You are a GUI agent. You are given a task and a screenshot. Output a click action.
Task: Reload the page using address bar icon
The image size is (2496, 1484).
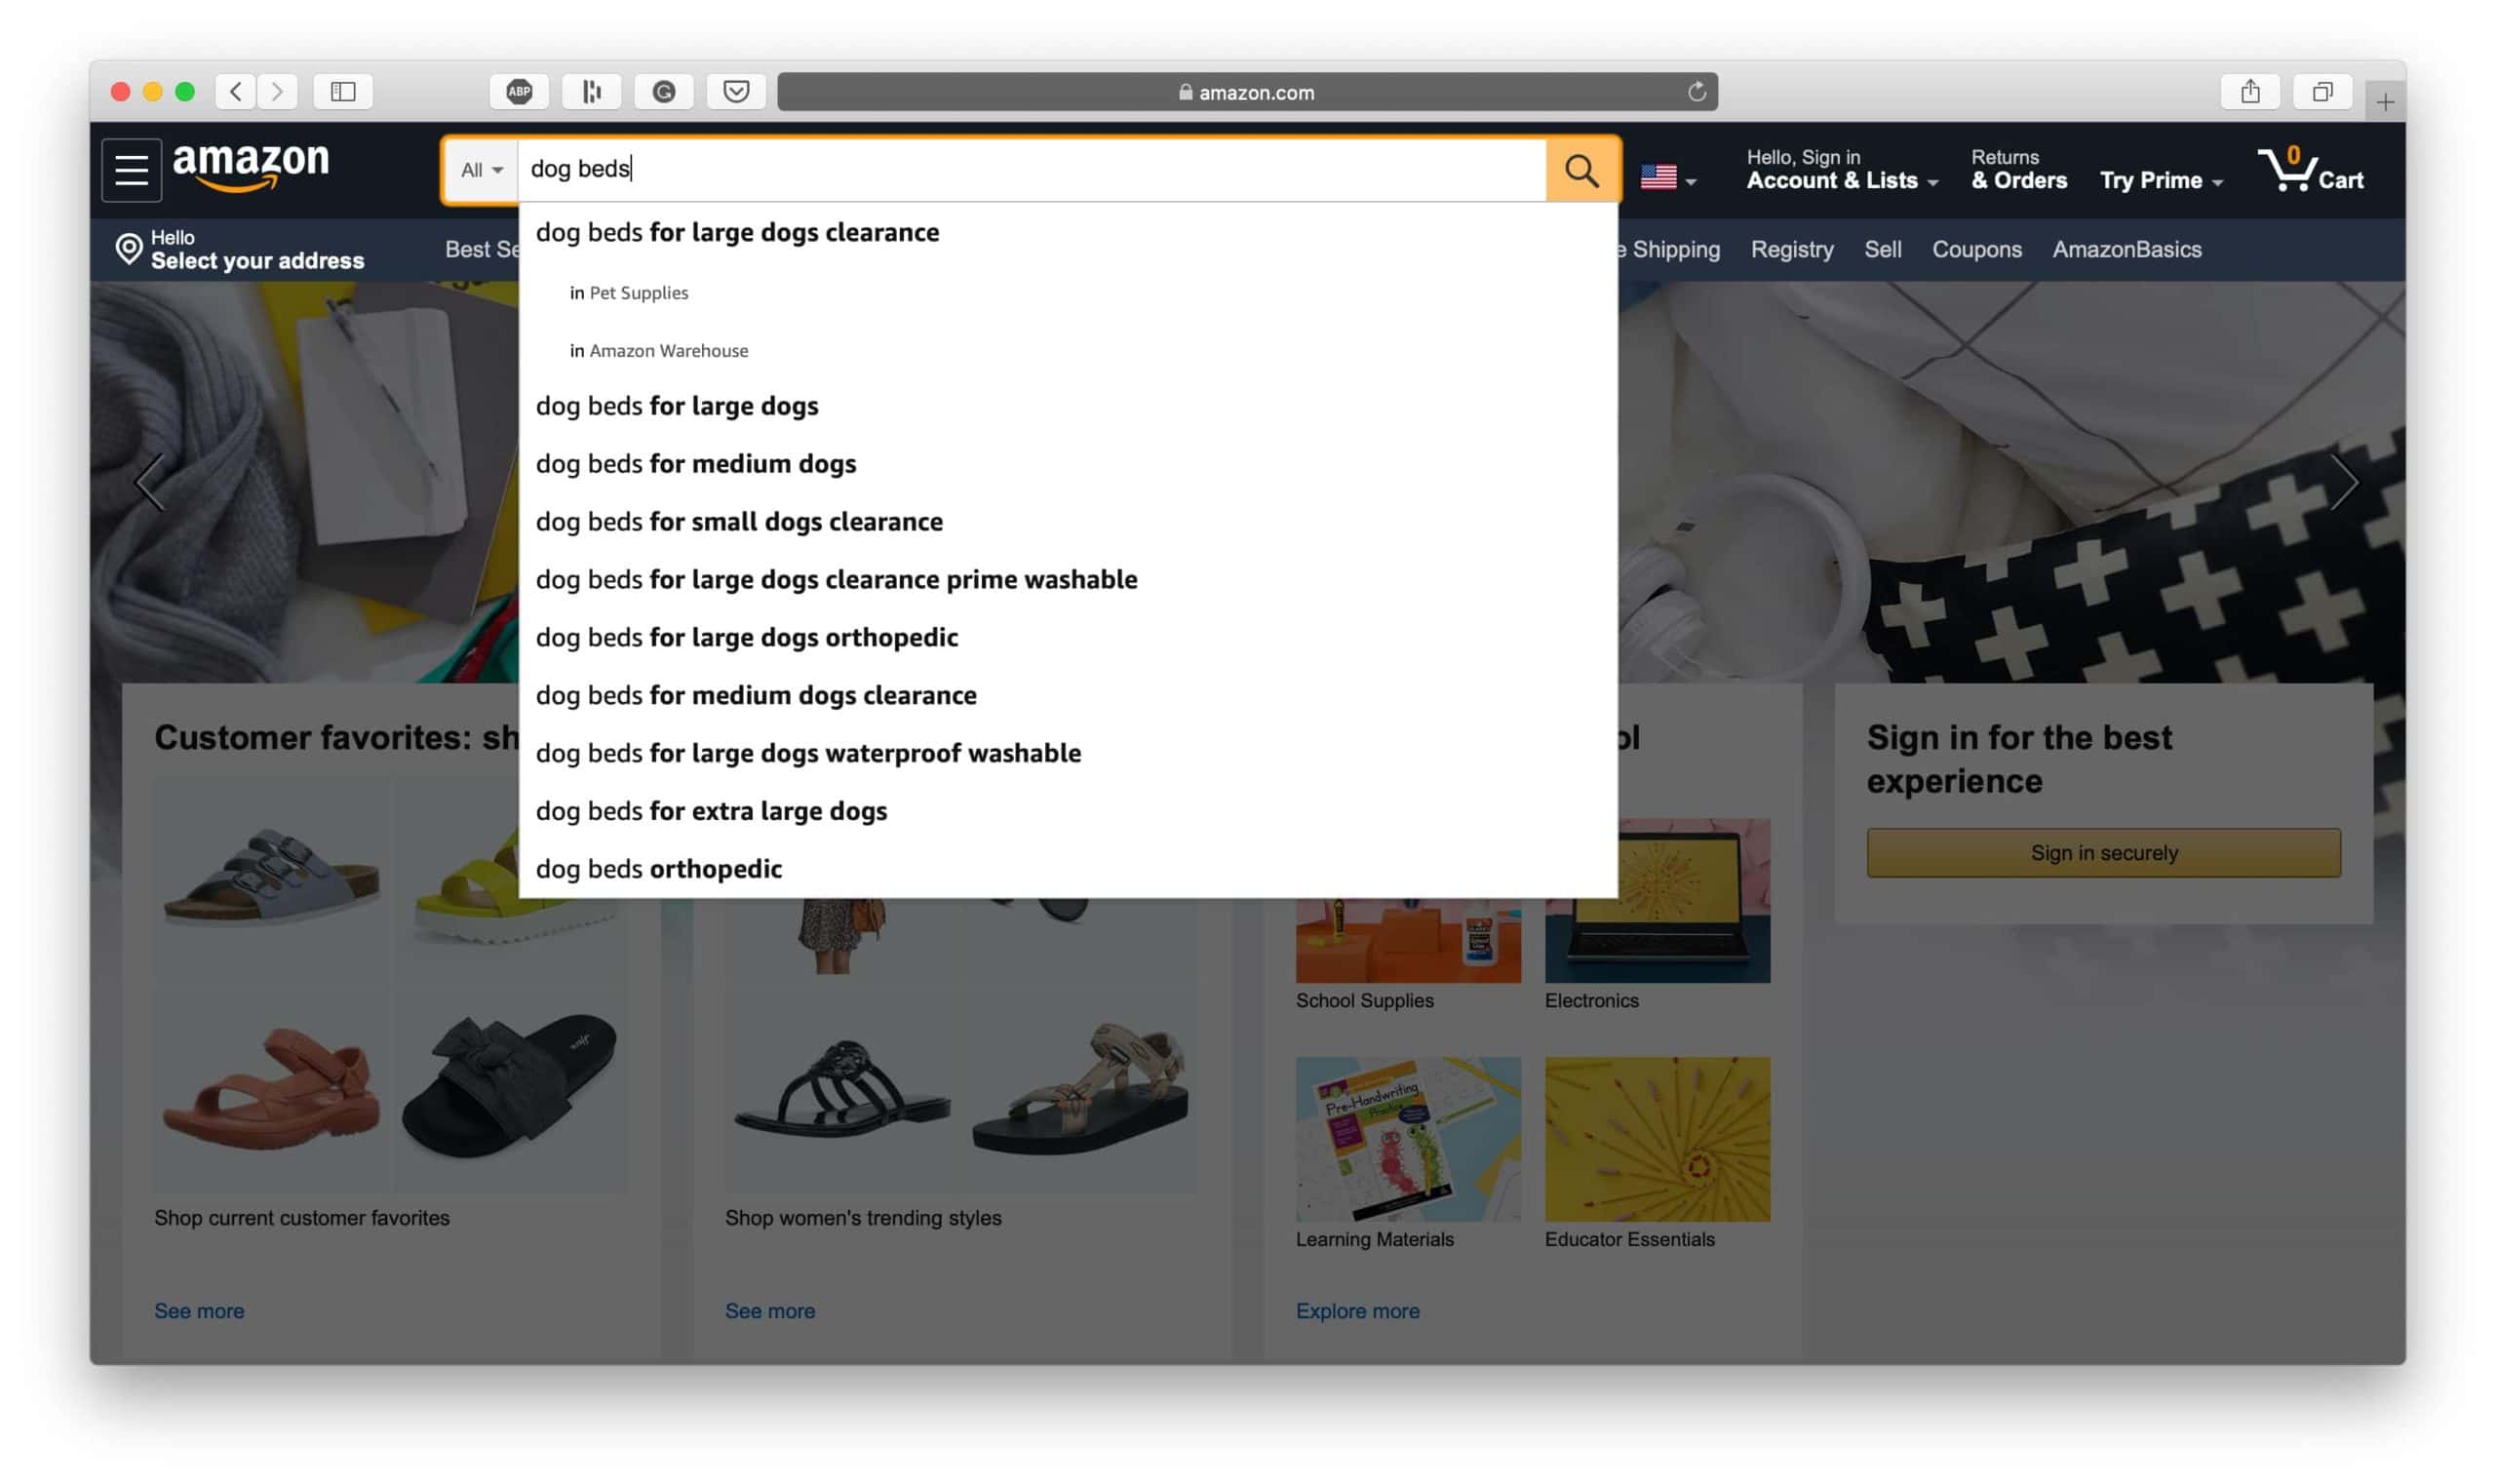coord(1696,92)
